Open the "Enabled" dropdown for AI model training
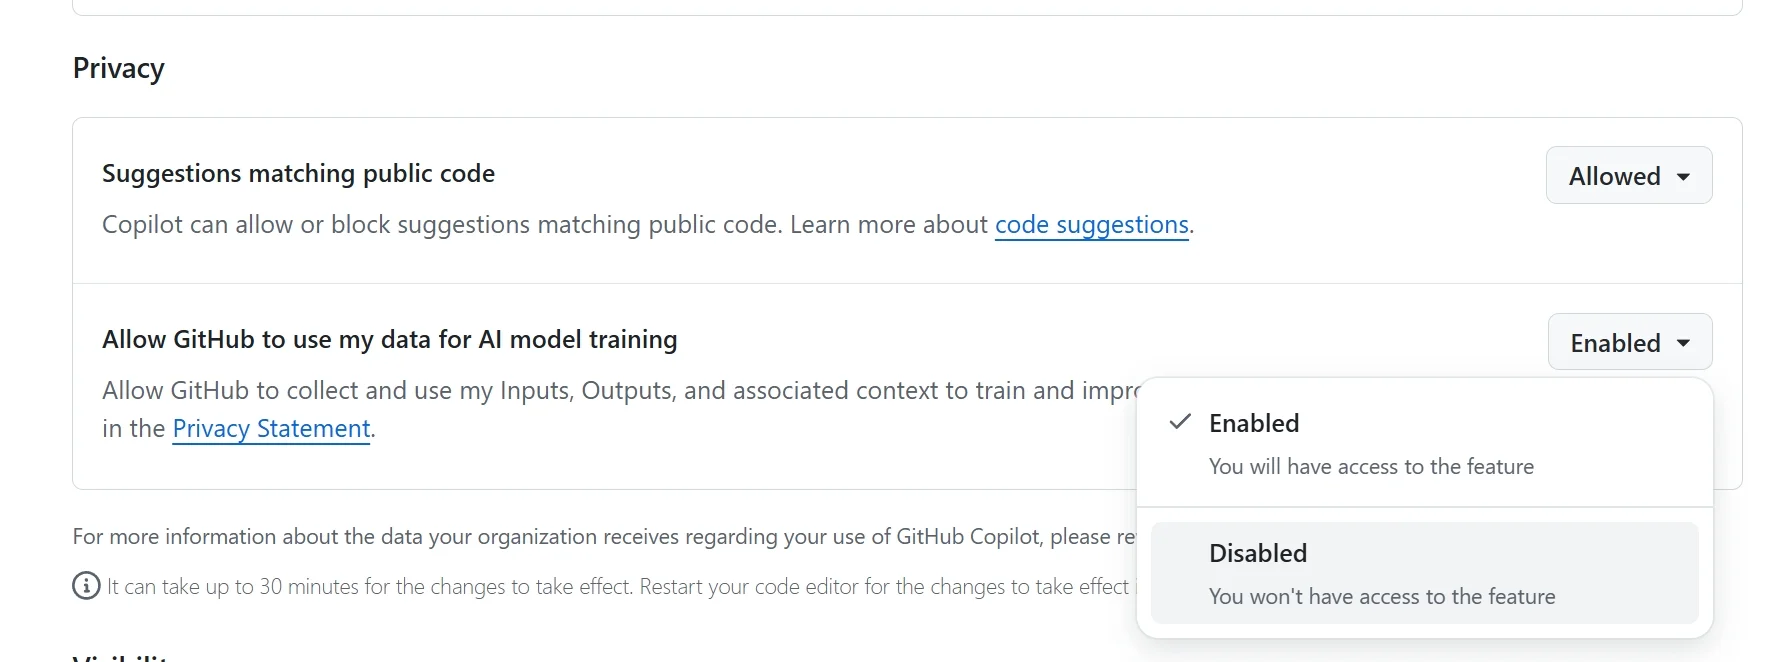Image resolution: width=1765 pixels, height=662 pixels. pos(1629,341)
